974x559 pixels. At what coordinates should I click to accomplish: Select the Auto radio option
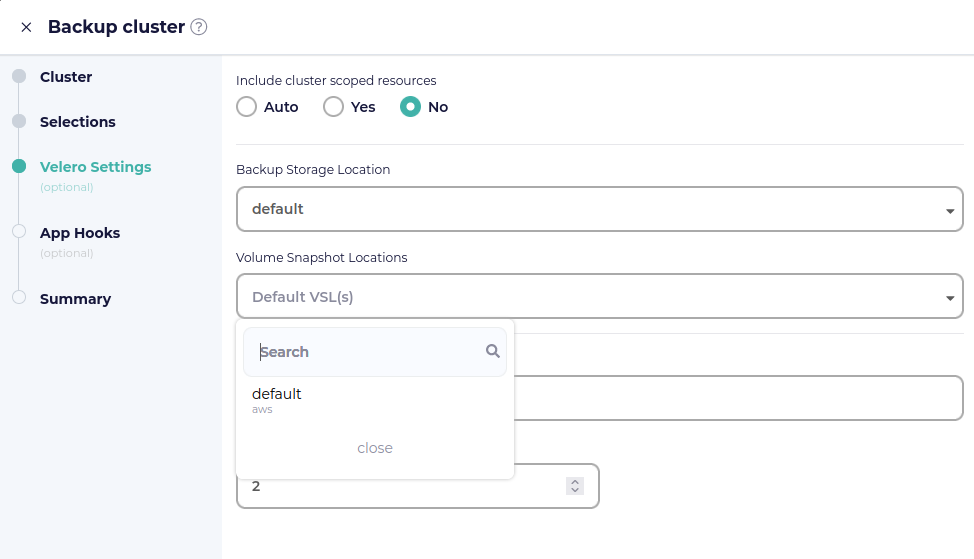point(247,107)
